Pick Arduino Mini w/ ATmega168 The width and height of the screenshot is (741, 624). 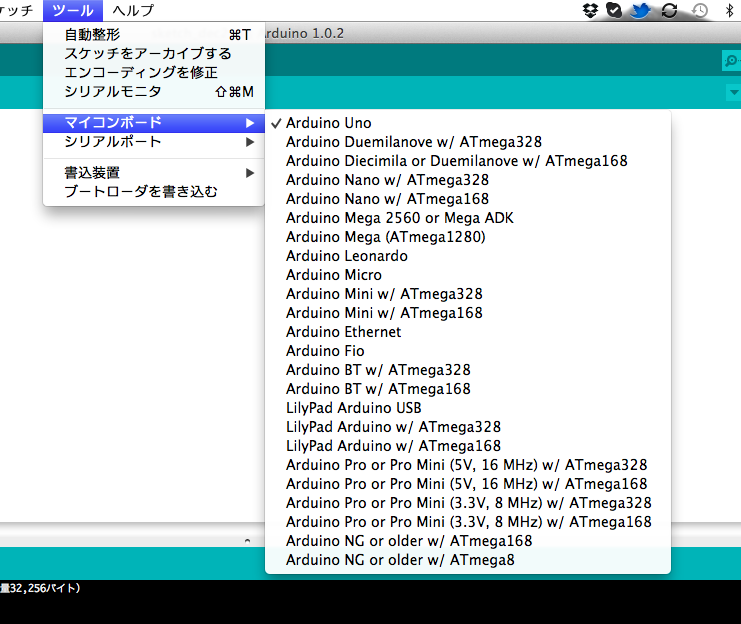point(468,313)
